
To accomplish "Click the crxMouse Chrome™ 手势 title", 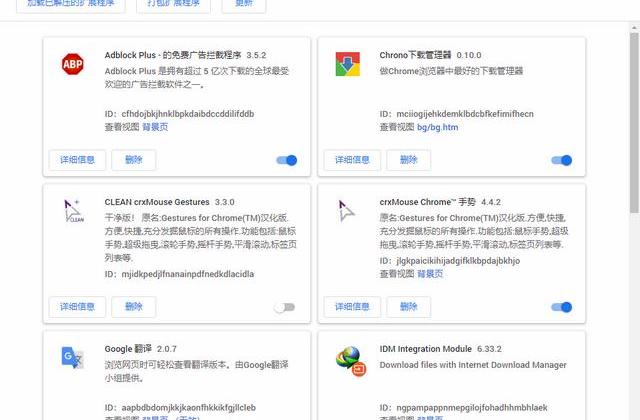I will pyautogui.click(x=427, y=202).
